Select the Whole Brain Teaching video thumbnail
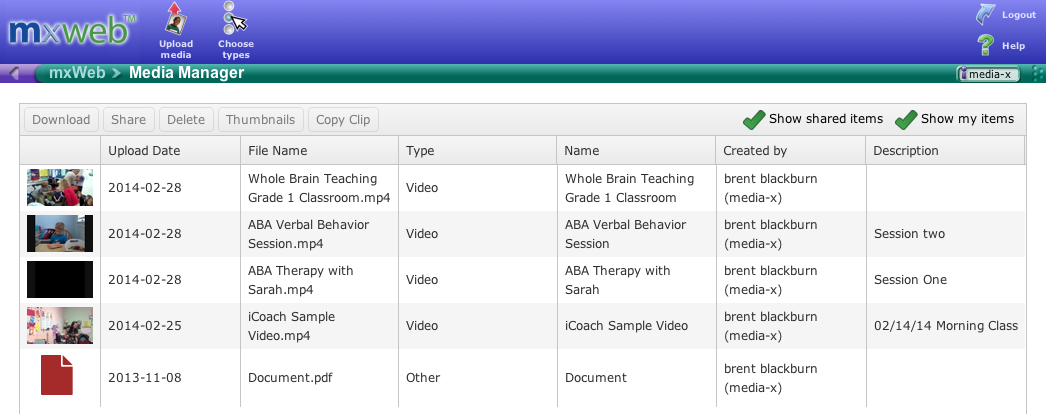Screen dimensions: 1046x414 click(60, 187)
